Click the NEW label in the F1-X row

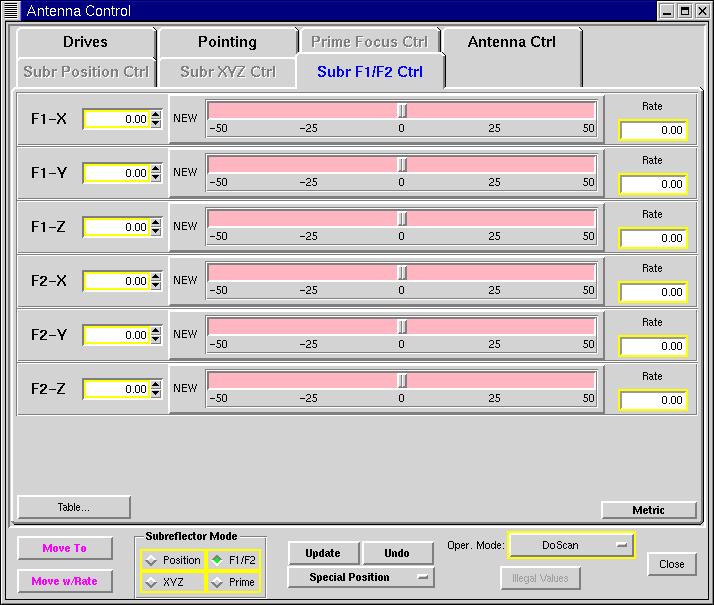pos(185,118)
